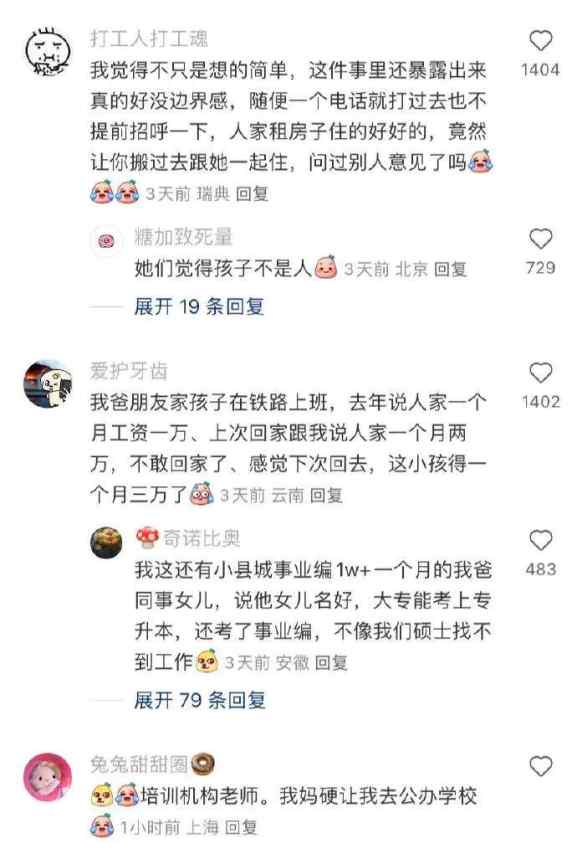Tap the heart on 兔兔甜甜圈's comment
This screenshot has width=577, height=864.
click(x=540, y=766)
